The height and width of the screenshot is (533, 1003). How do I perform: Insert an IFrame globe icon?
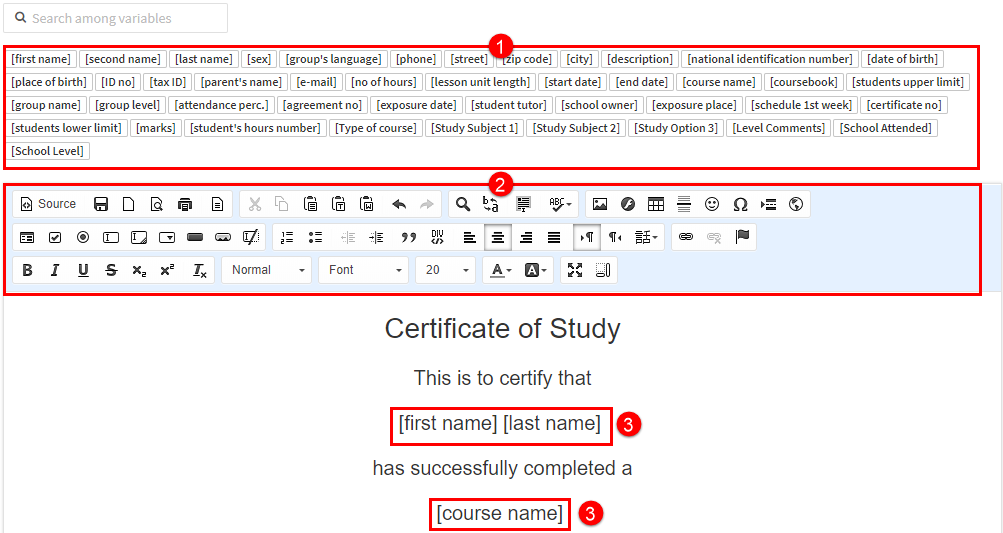pos(796,204)
